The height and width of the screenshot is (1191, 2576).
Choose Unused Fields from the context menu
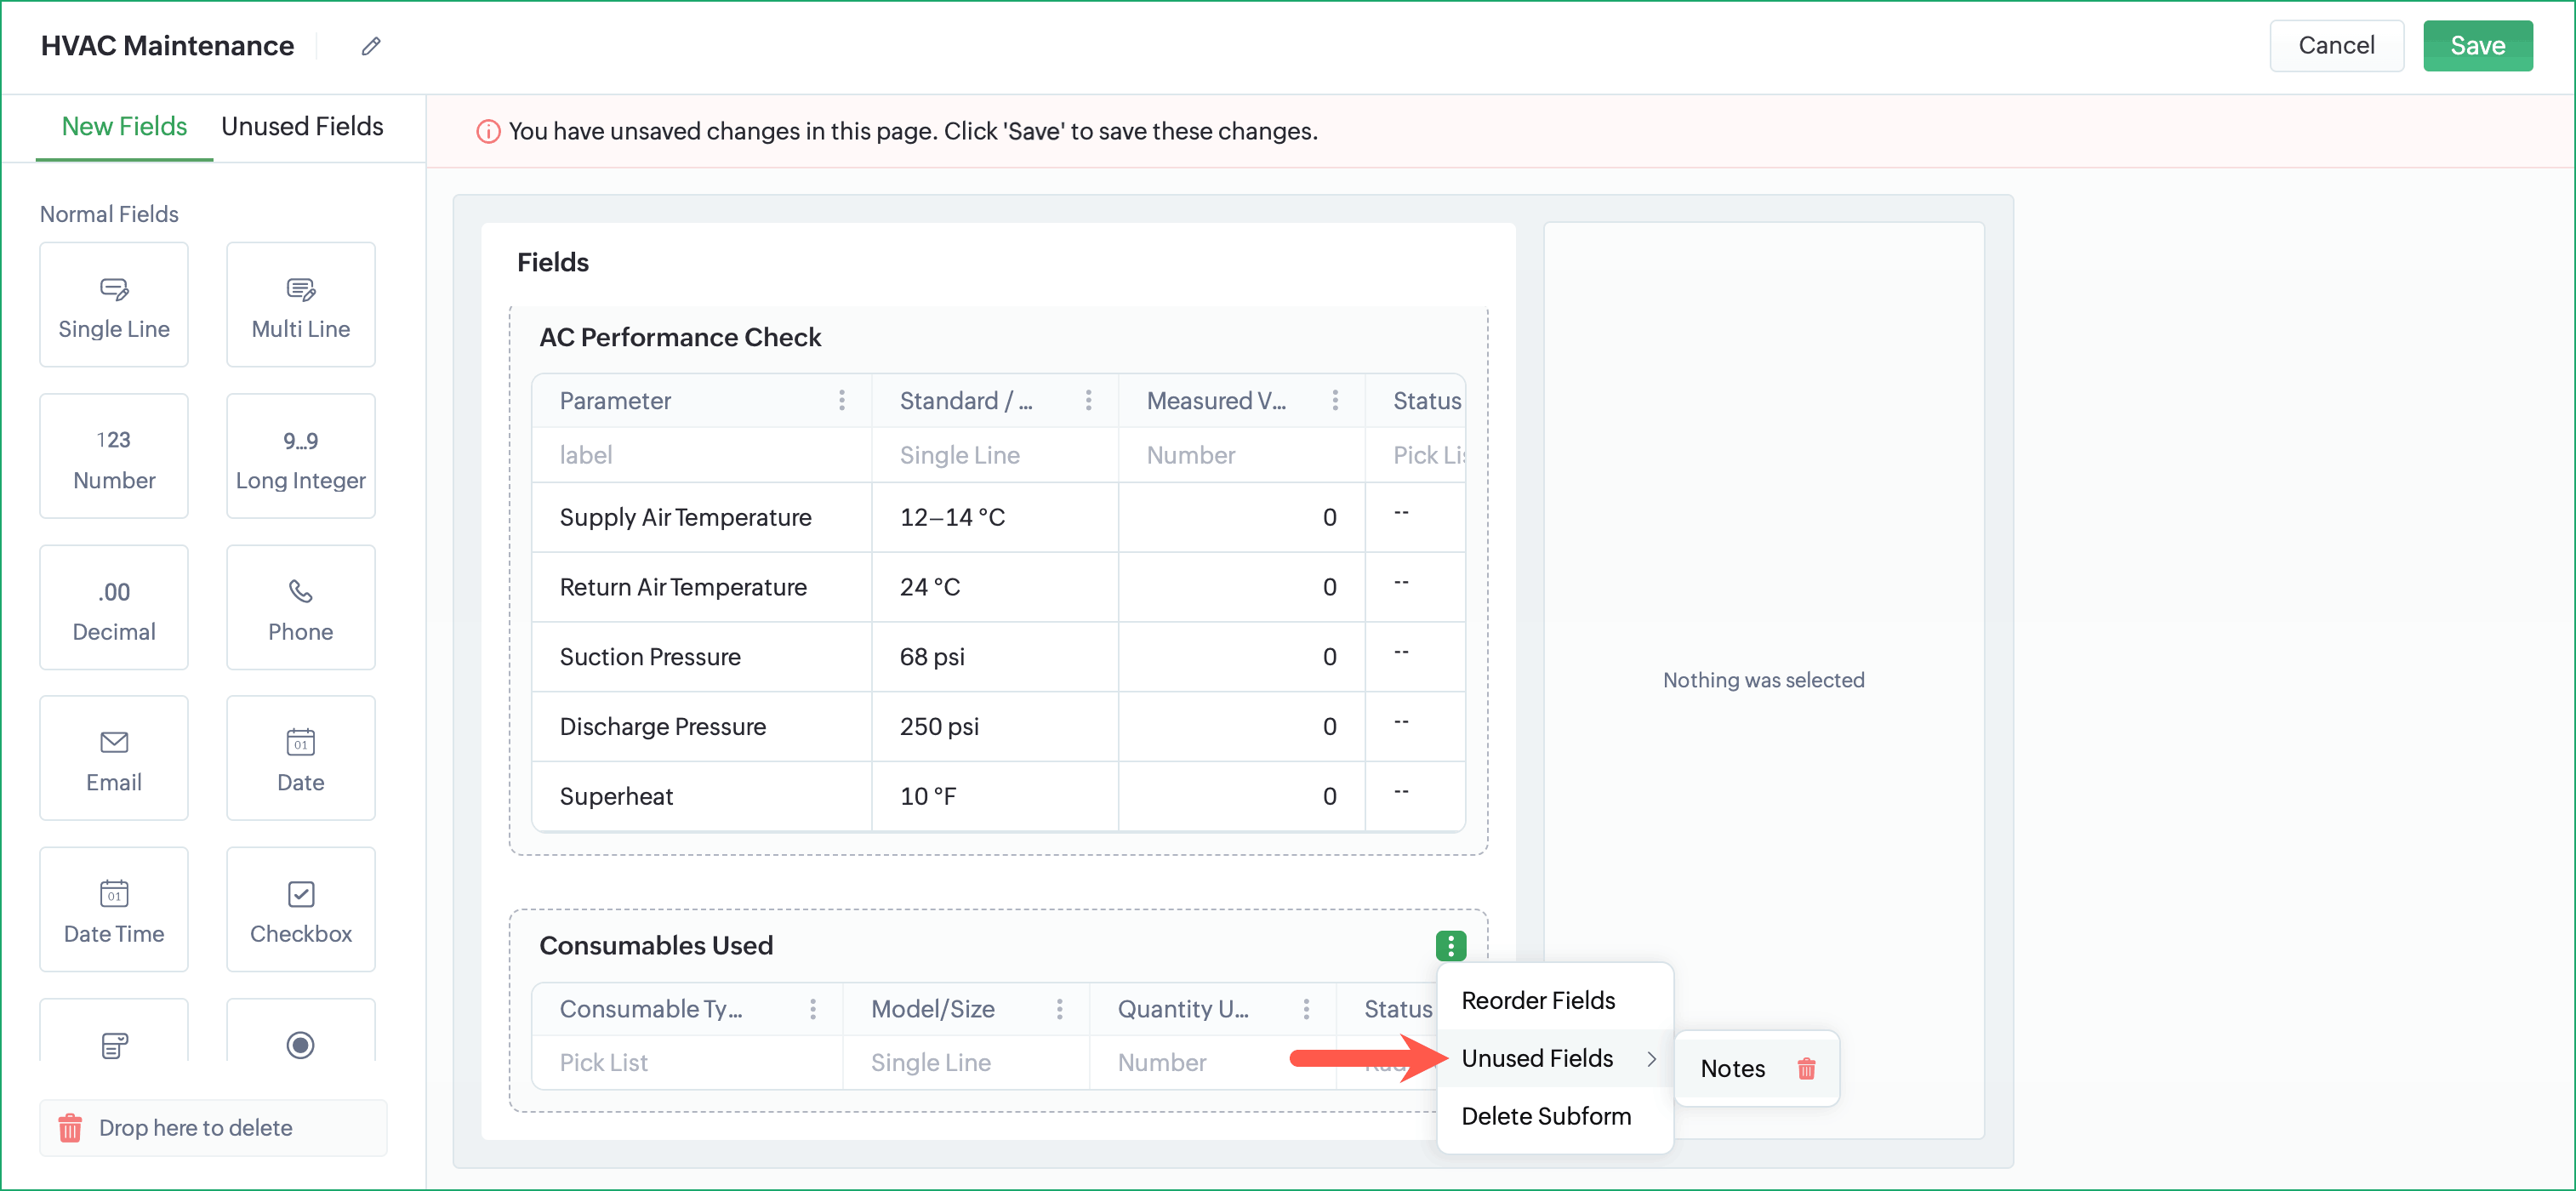pyautogui.click(x=1555, y=1059)
